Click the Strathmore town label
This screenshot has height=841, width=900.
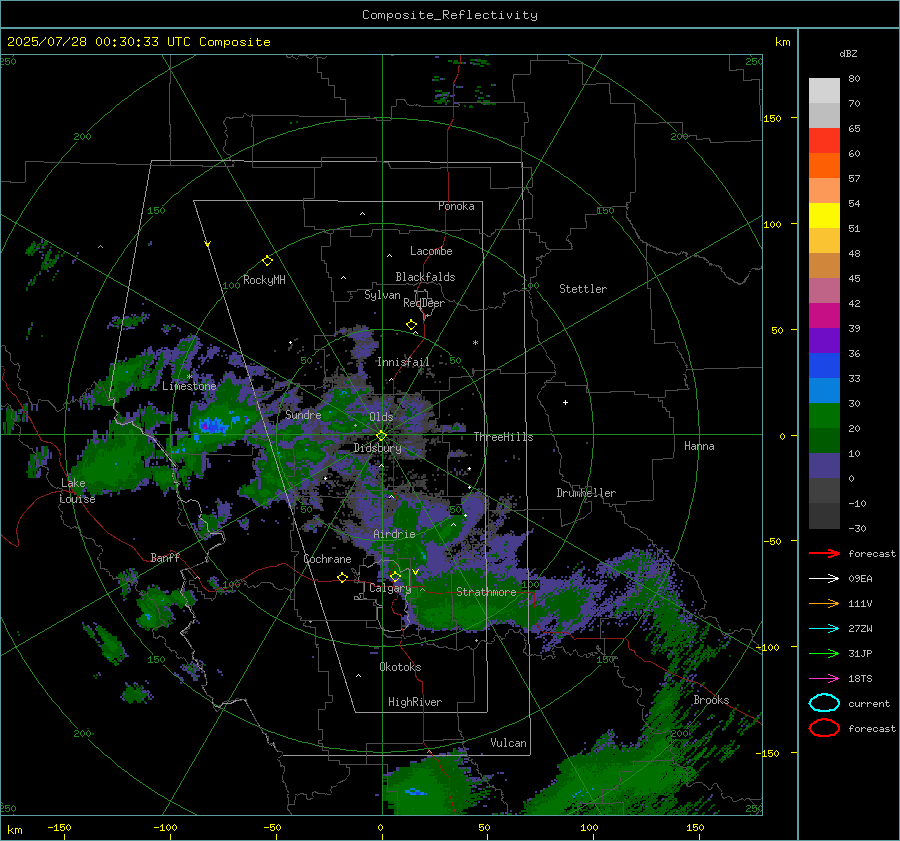tap(486, 592)
